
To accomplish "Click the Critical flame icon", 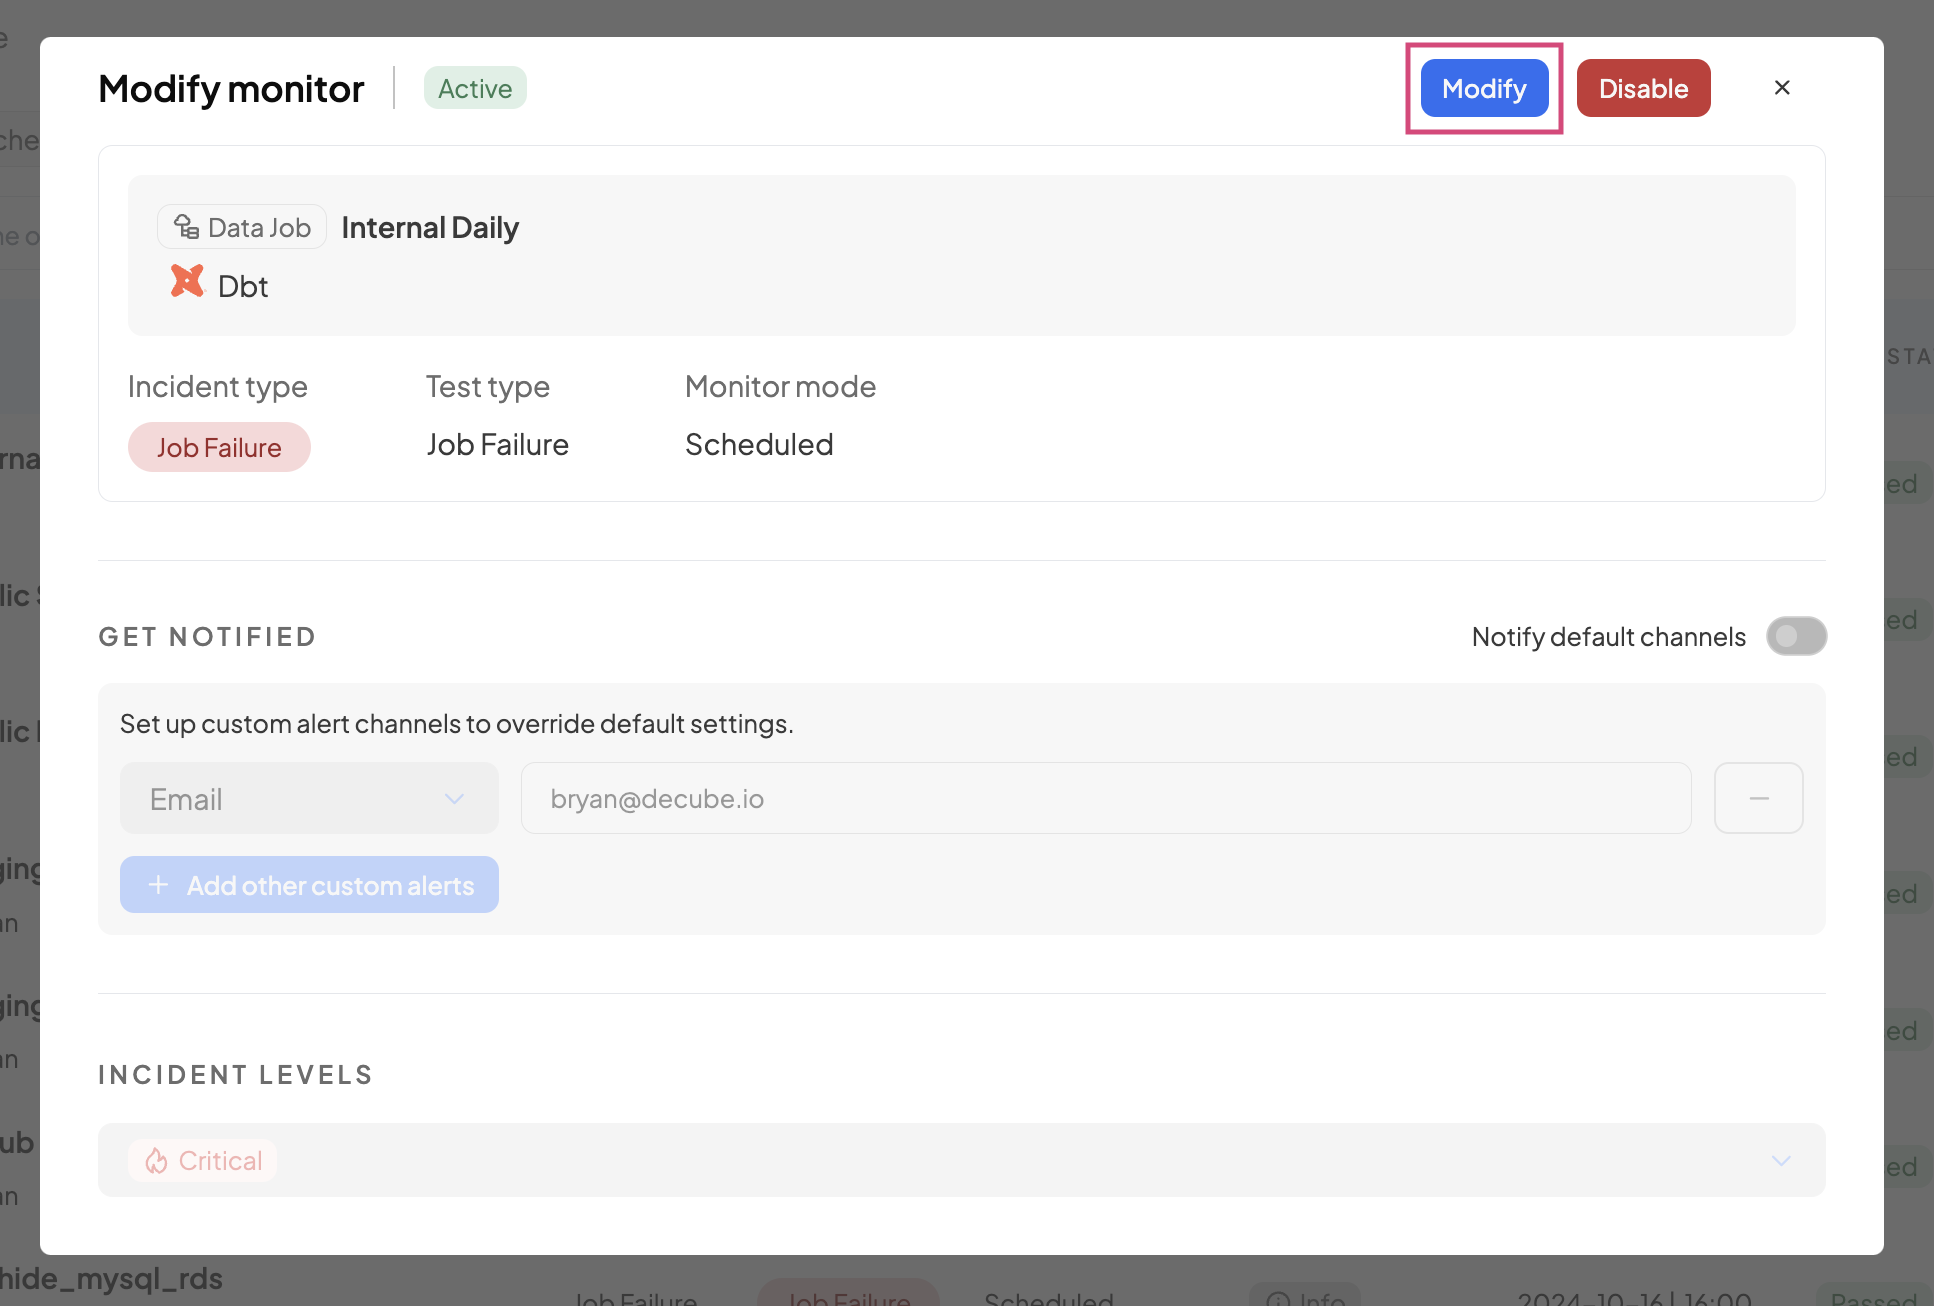I will coord(156,1161).
